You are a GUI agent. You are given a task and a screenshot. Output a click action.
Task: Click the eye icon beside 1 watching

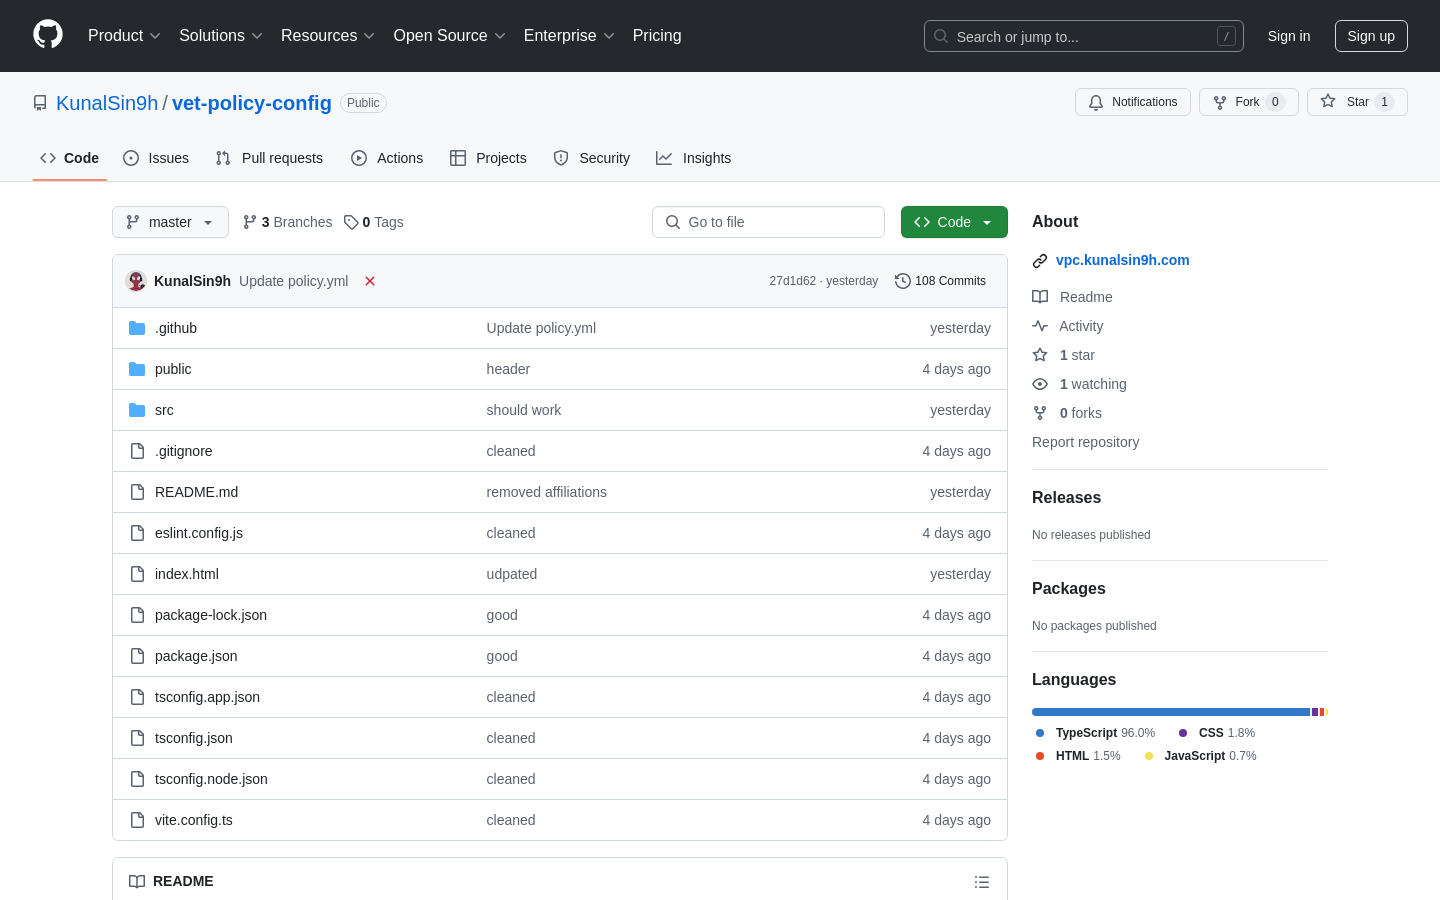tap(1040, 384)
